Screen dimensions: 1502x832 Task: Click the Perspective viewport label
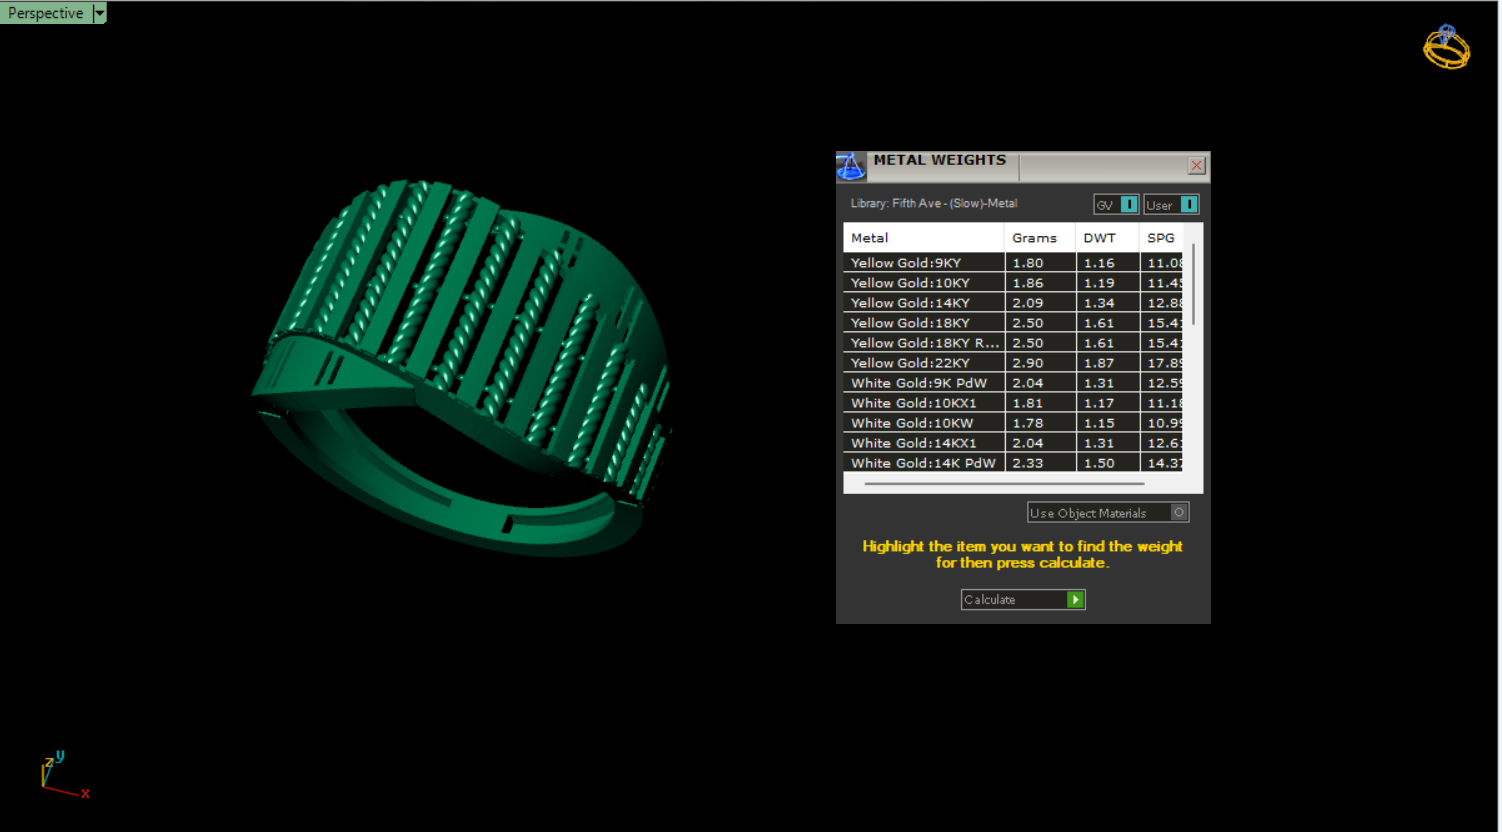tap(46, 13)
